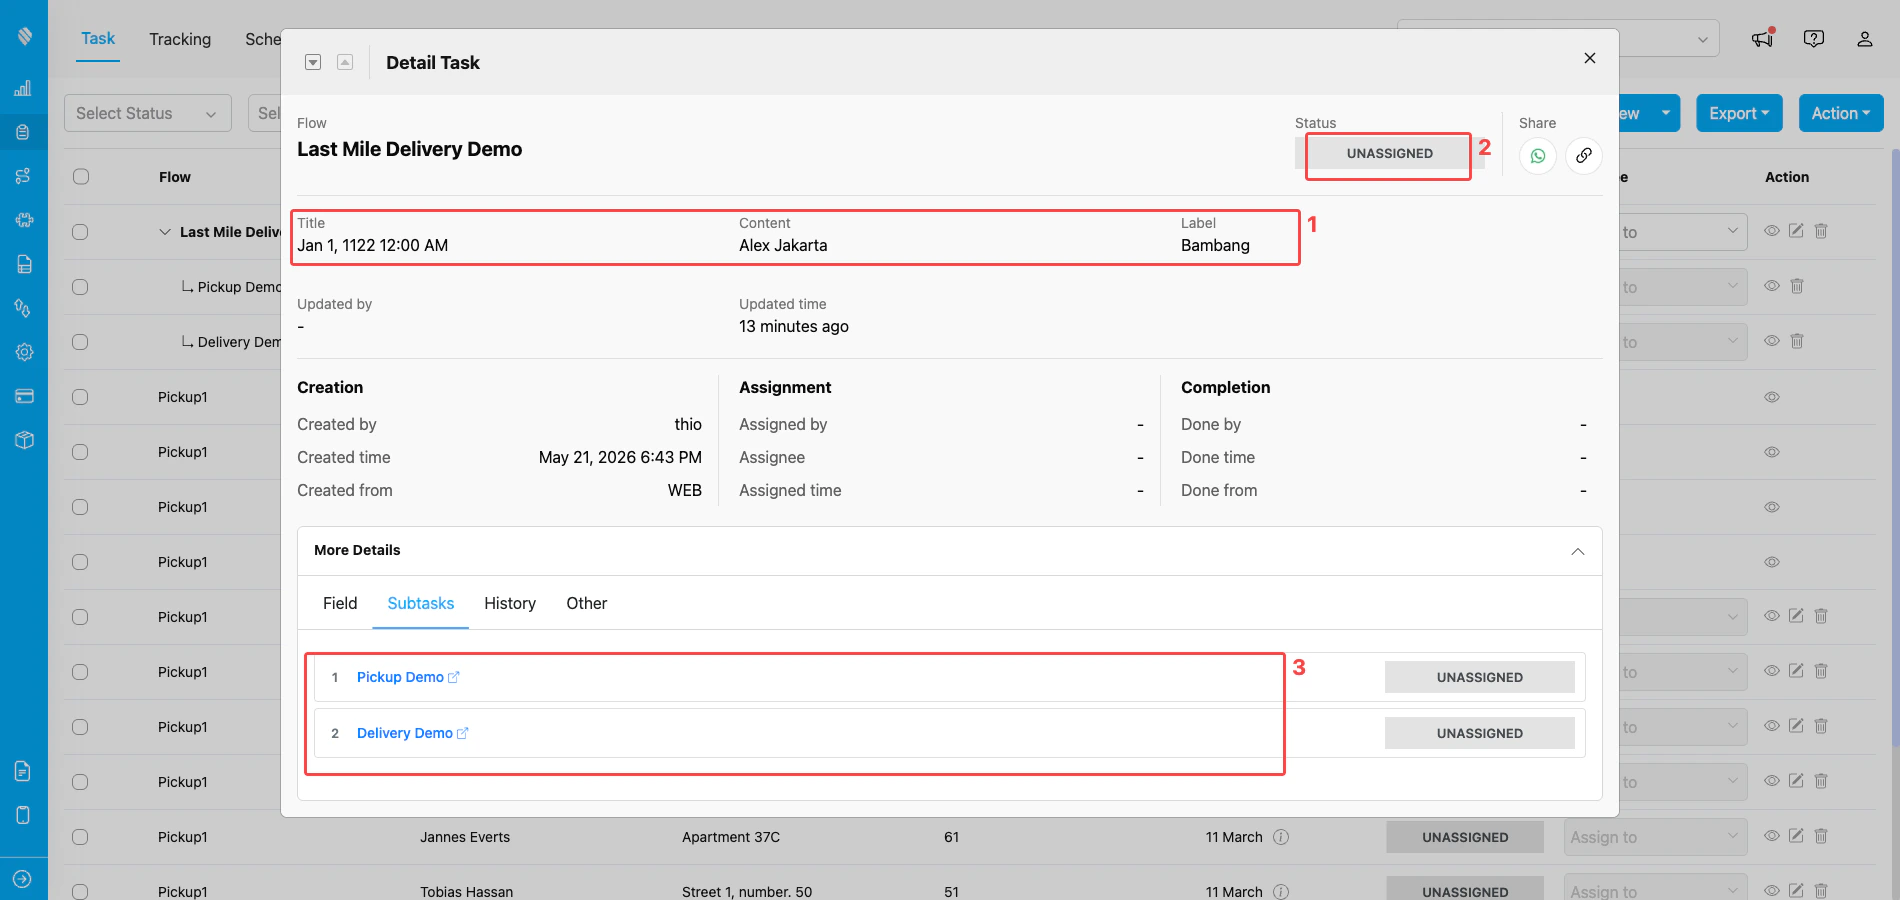This screenshot has height=900, width=1900.
Task: Open the Action dropdown
Action: [1841, 113]
